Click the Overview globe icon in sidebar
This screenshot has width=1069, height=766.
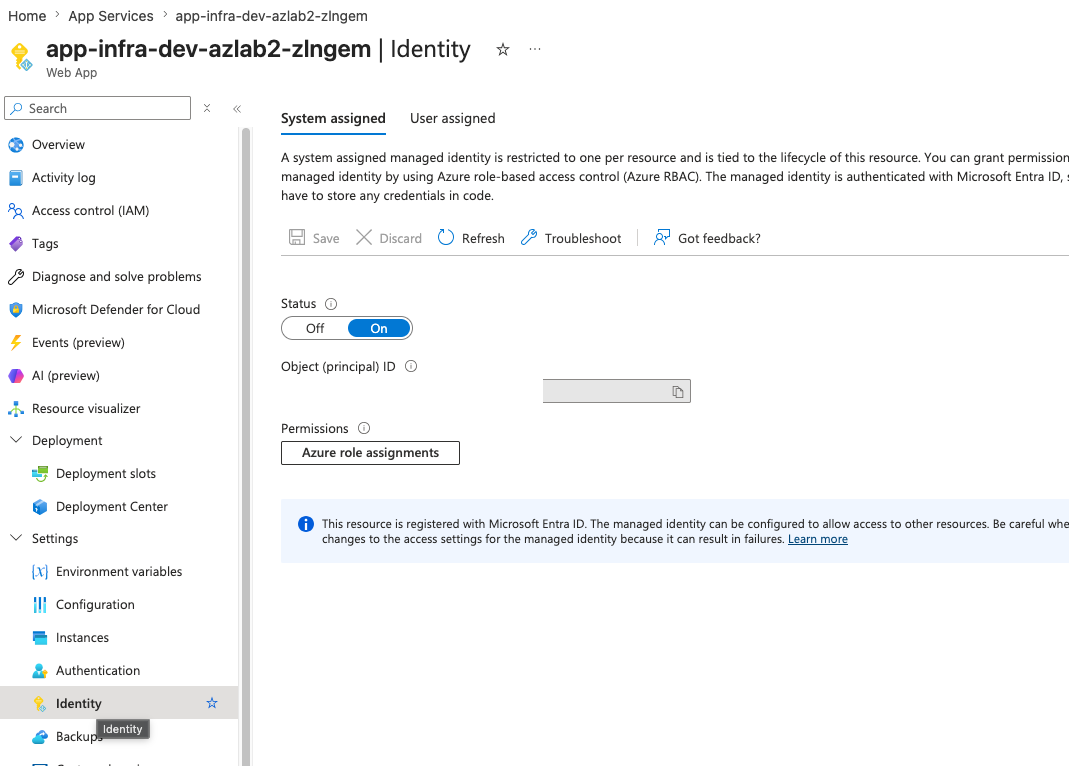(16, 144)
